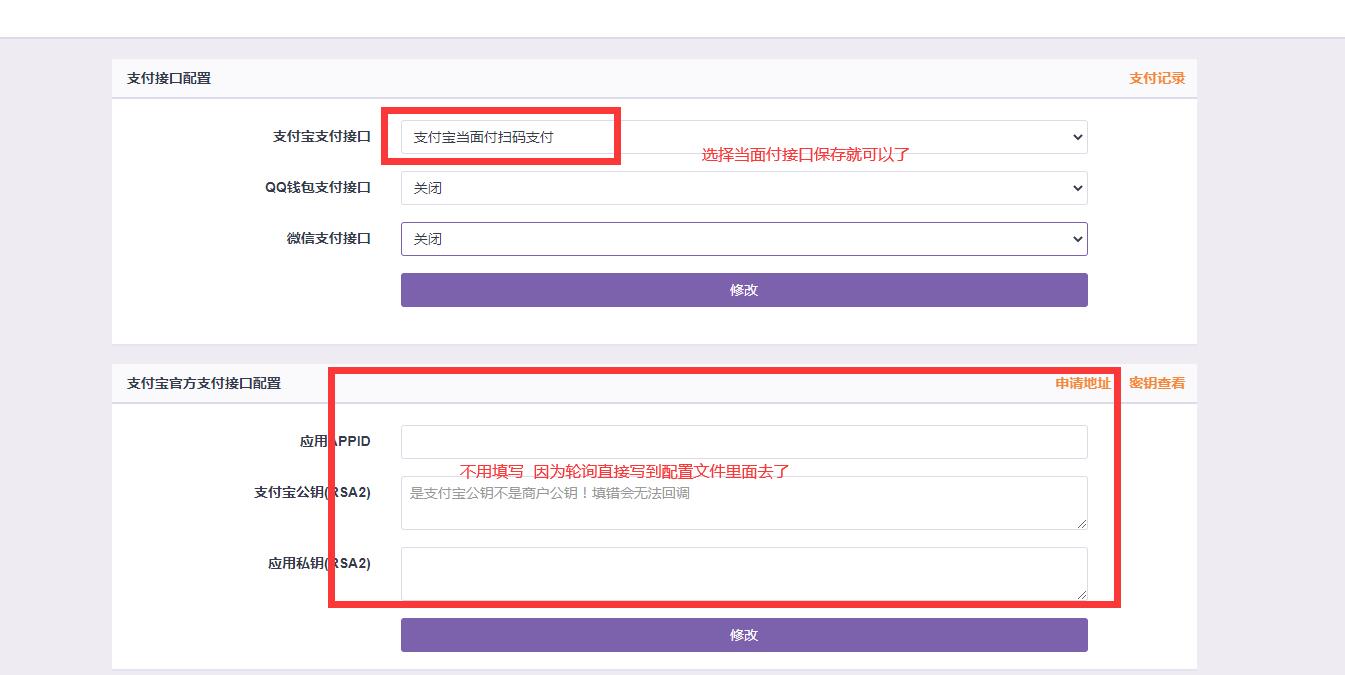Grab the resize handle of 支付宝公钥 textarea
This screenshot has height=675, width=1345.
[1081, 523]
